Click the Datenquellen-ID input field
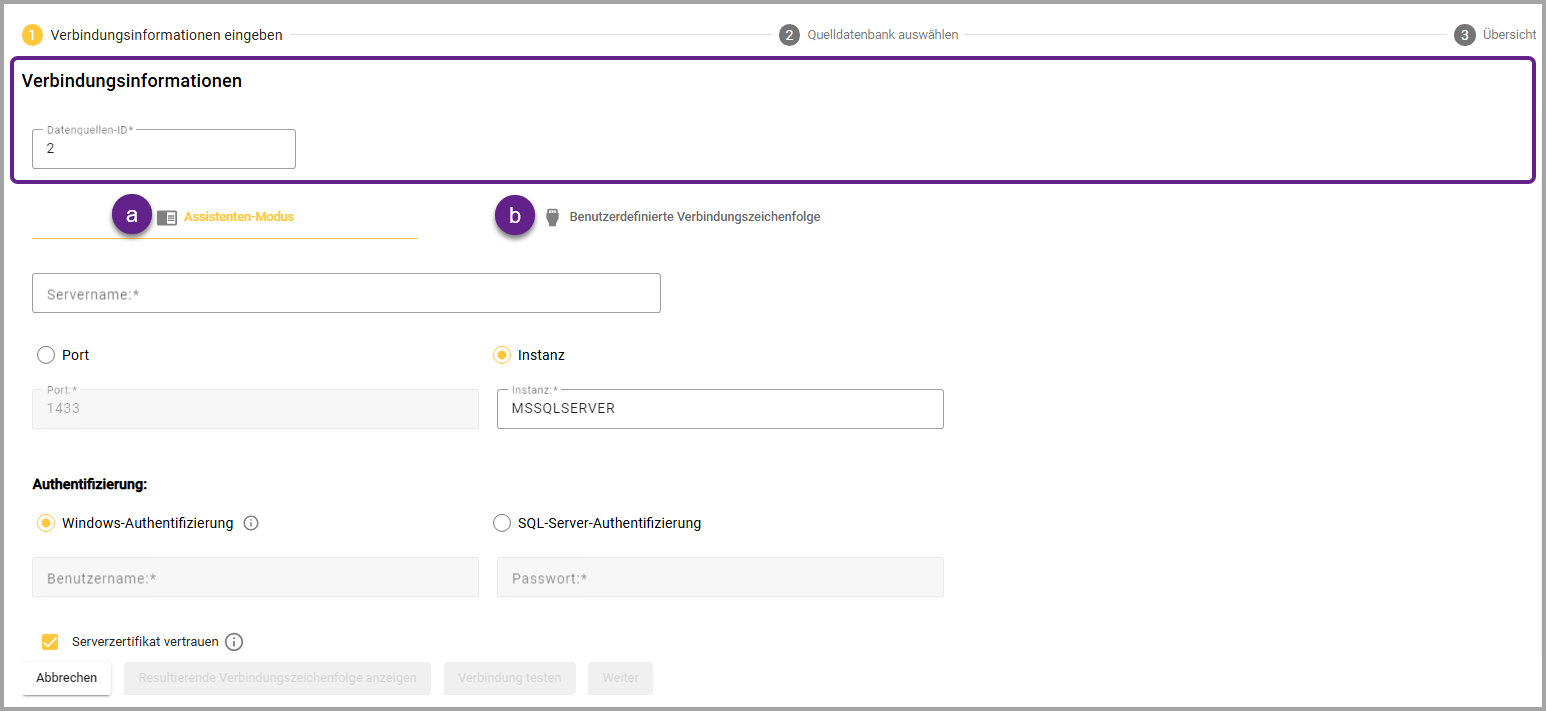The height and width of the screenshot is (711, 1546). tap(164, 149)
